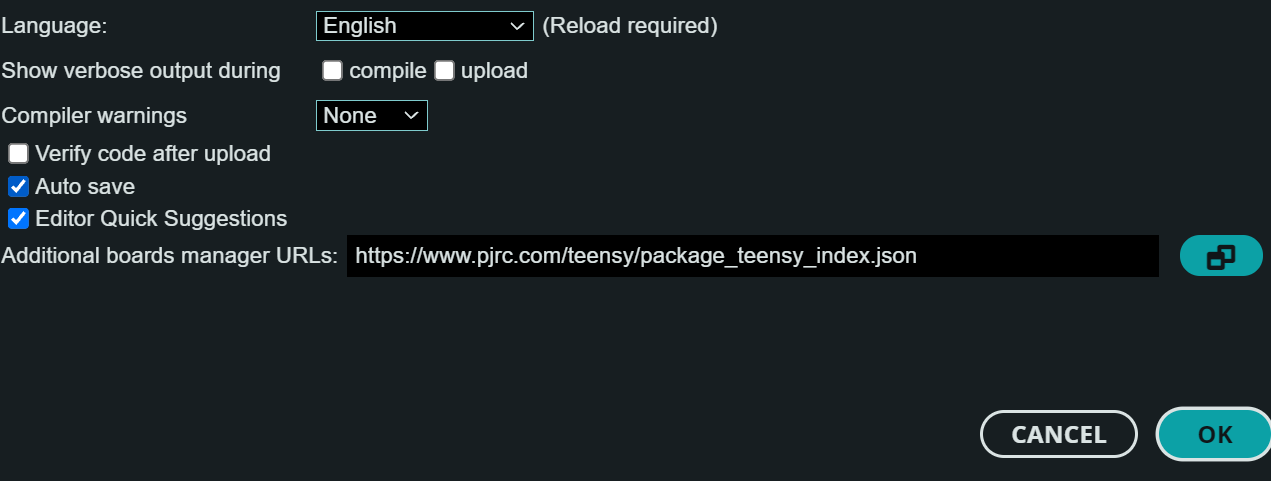Enable verbose output during upload
The width and height of the screenshot is (1271, 481).
pos(445,71)
